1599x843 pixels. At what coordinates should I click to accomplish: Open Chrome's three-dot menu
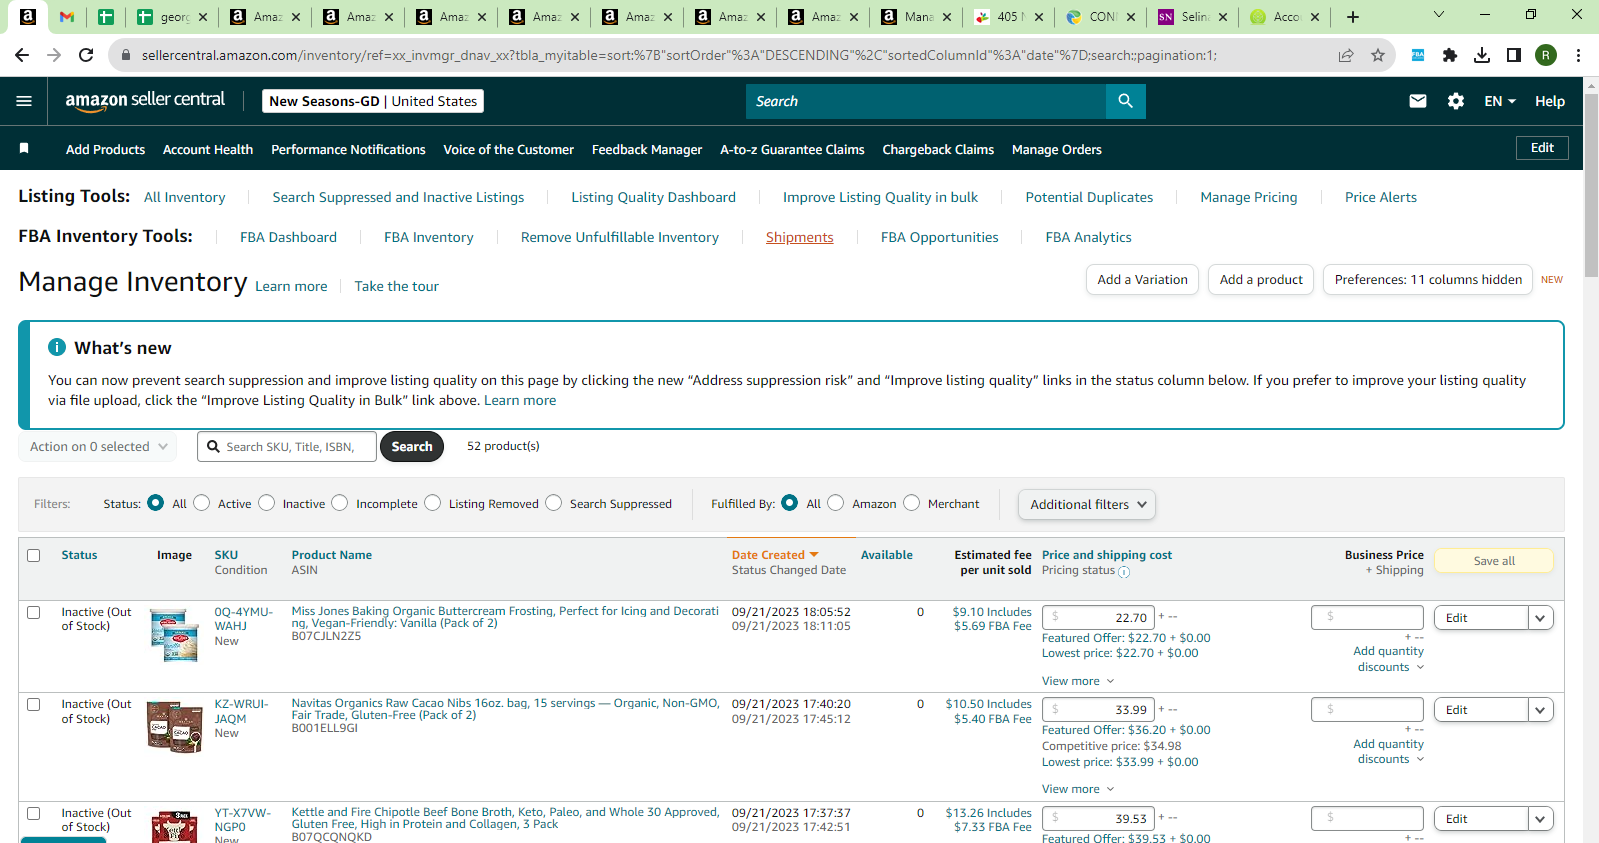(1578, 55)
